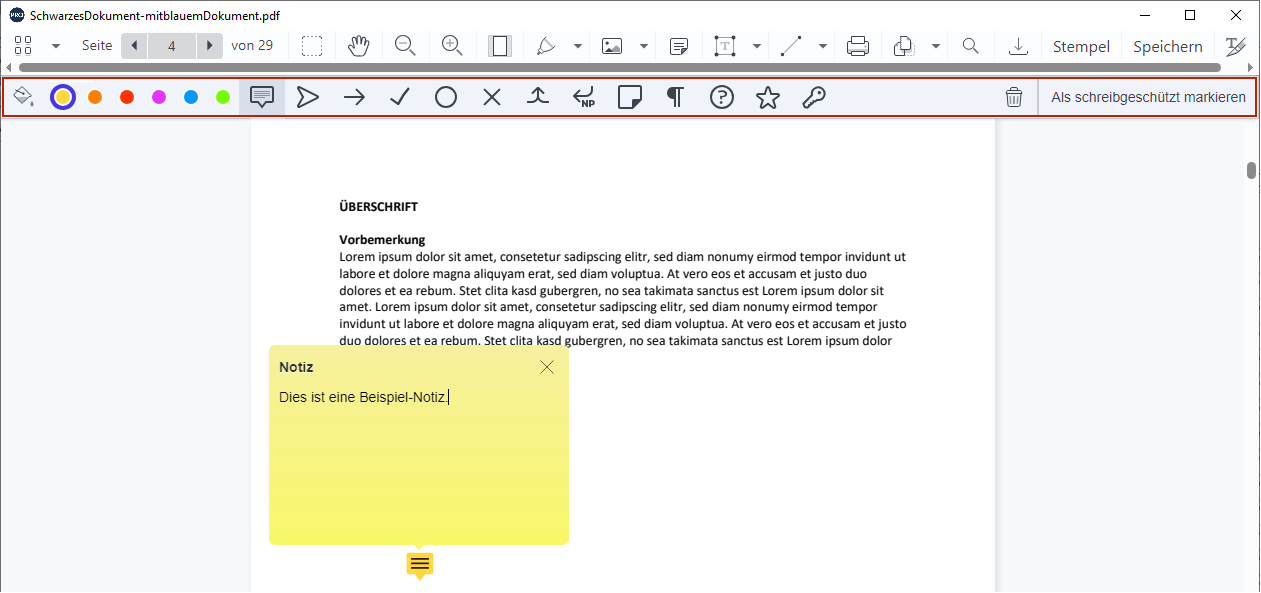Click Als schreibgeschützt markieren
Image resolution: width=1261 pixels, height=593 pixels.
click(1148, 97)
